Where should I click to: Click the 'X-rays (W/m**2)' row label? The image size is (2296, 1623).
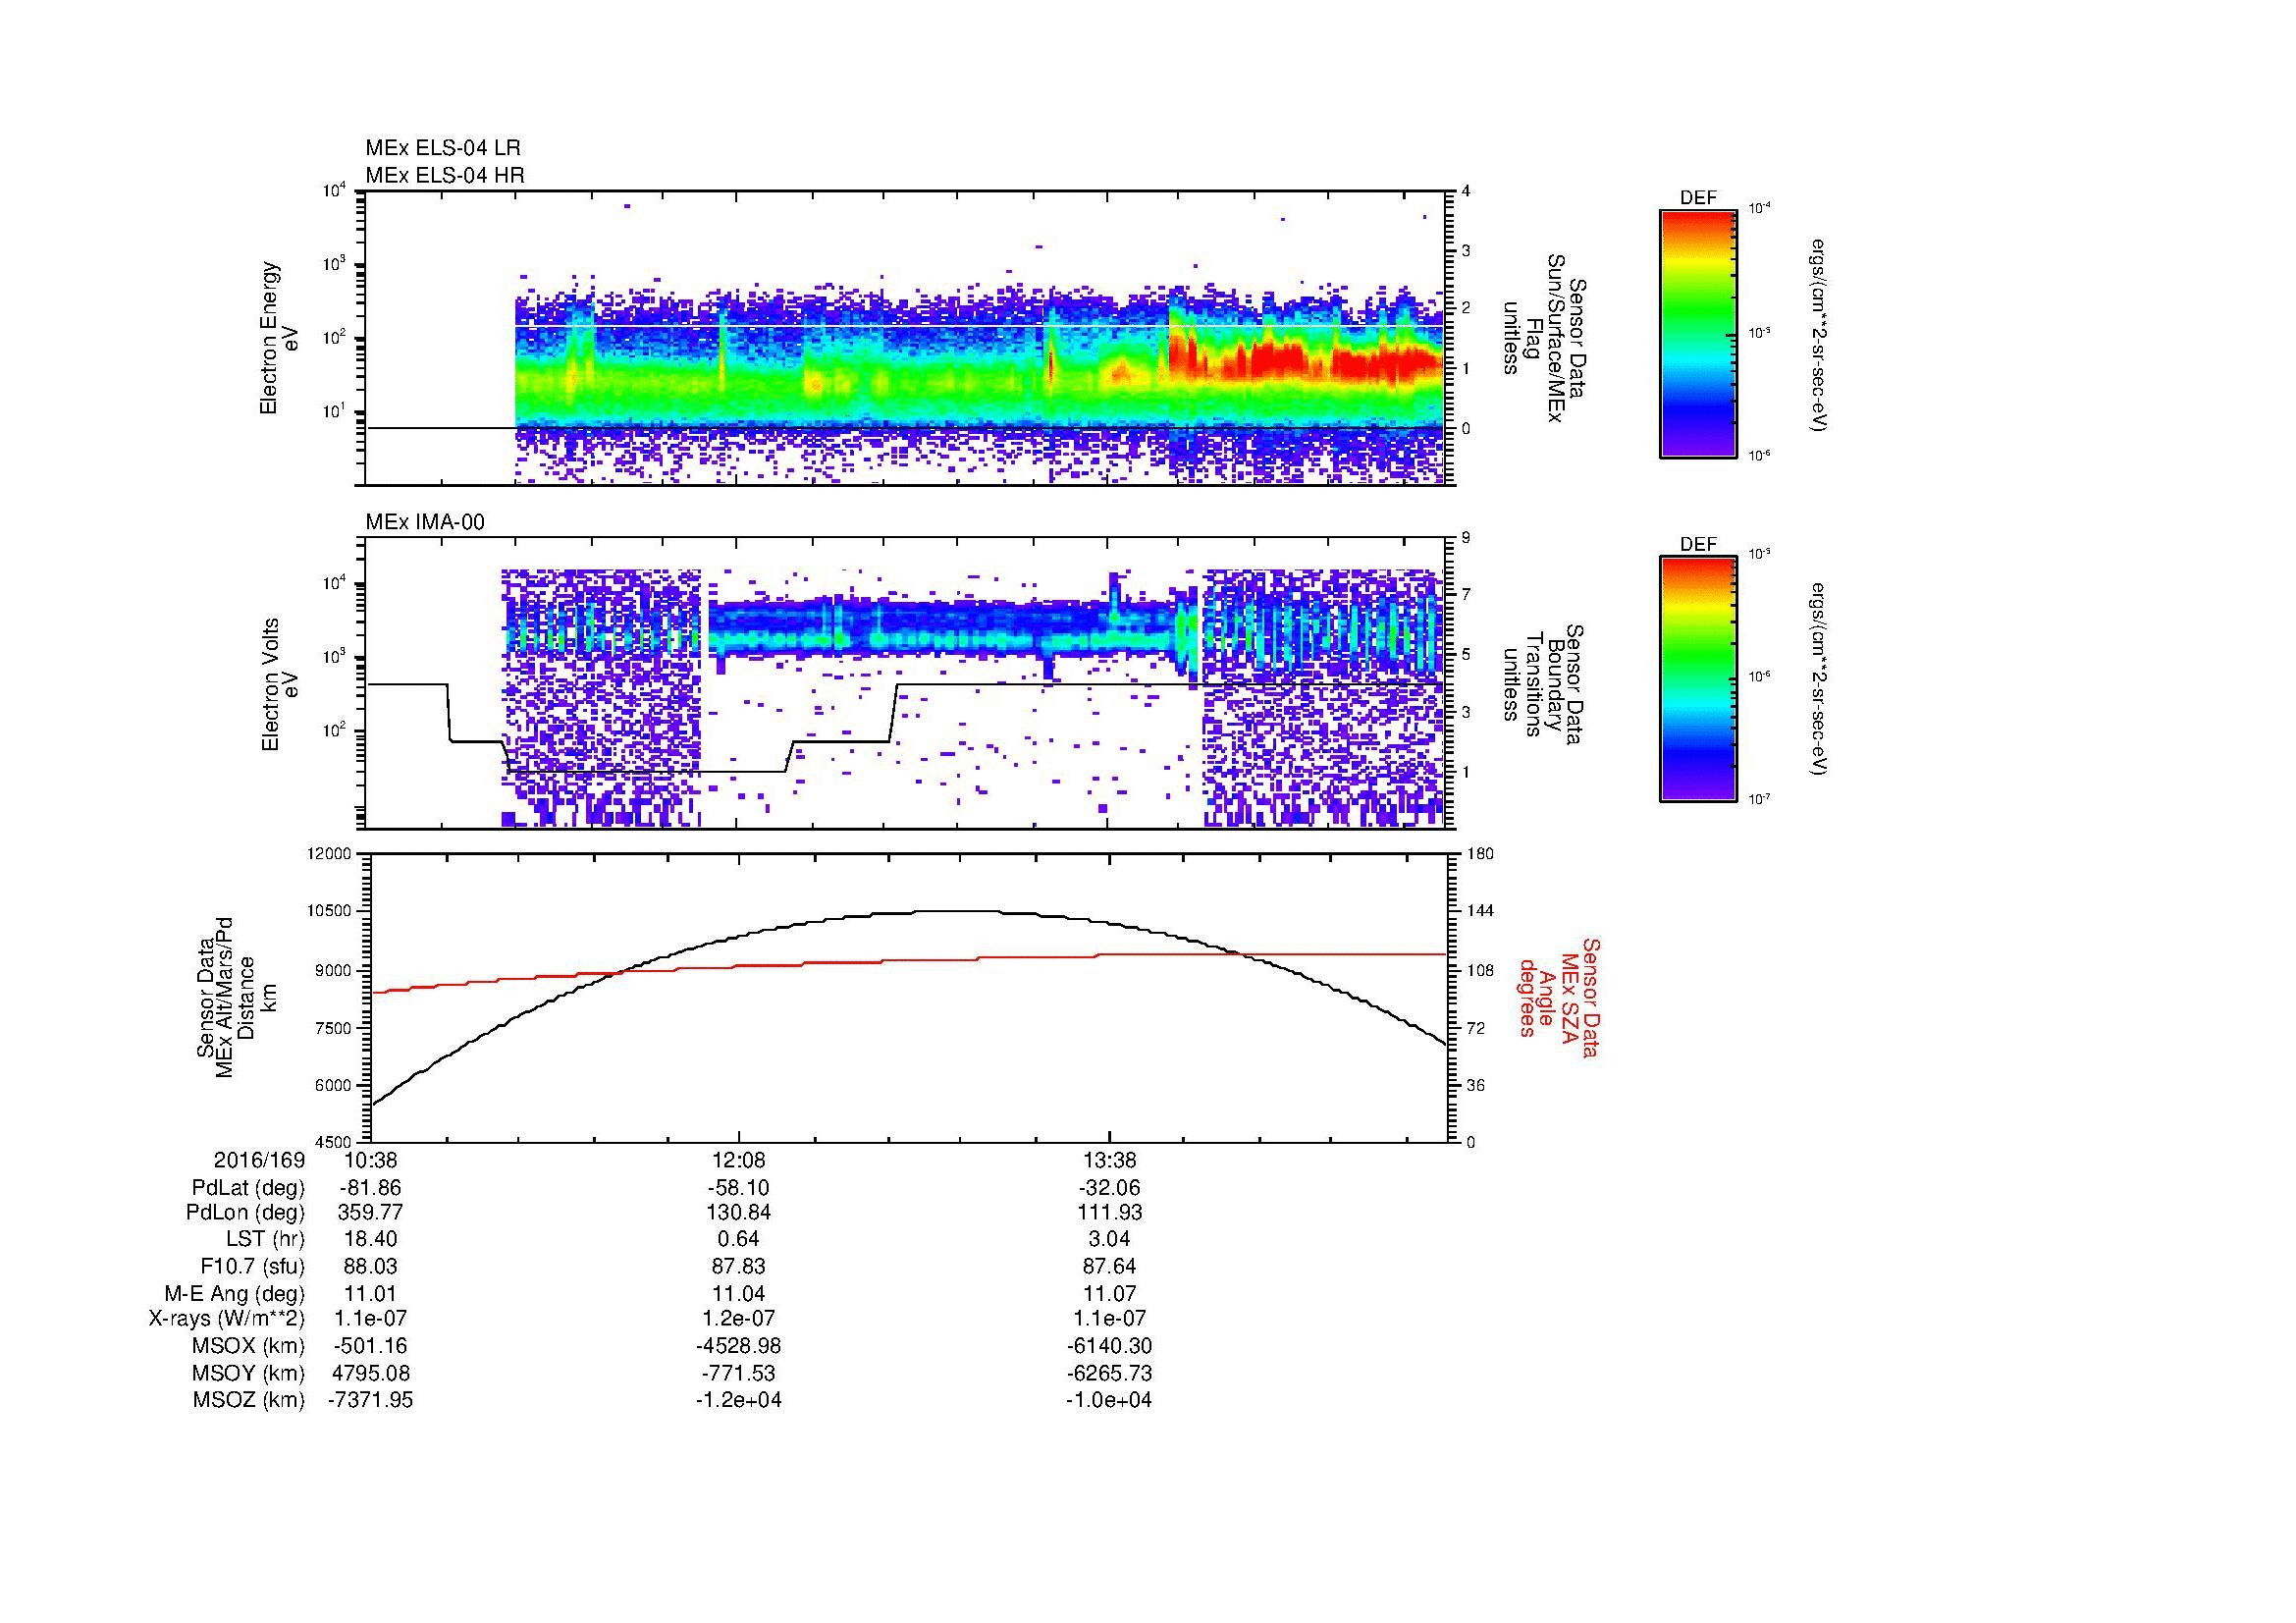227,1320
